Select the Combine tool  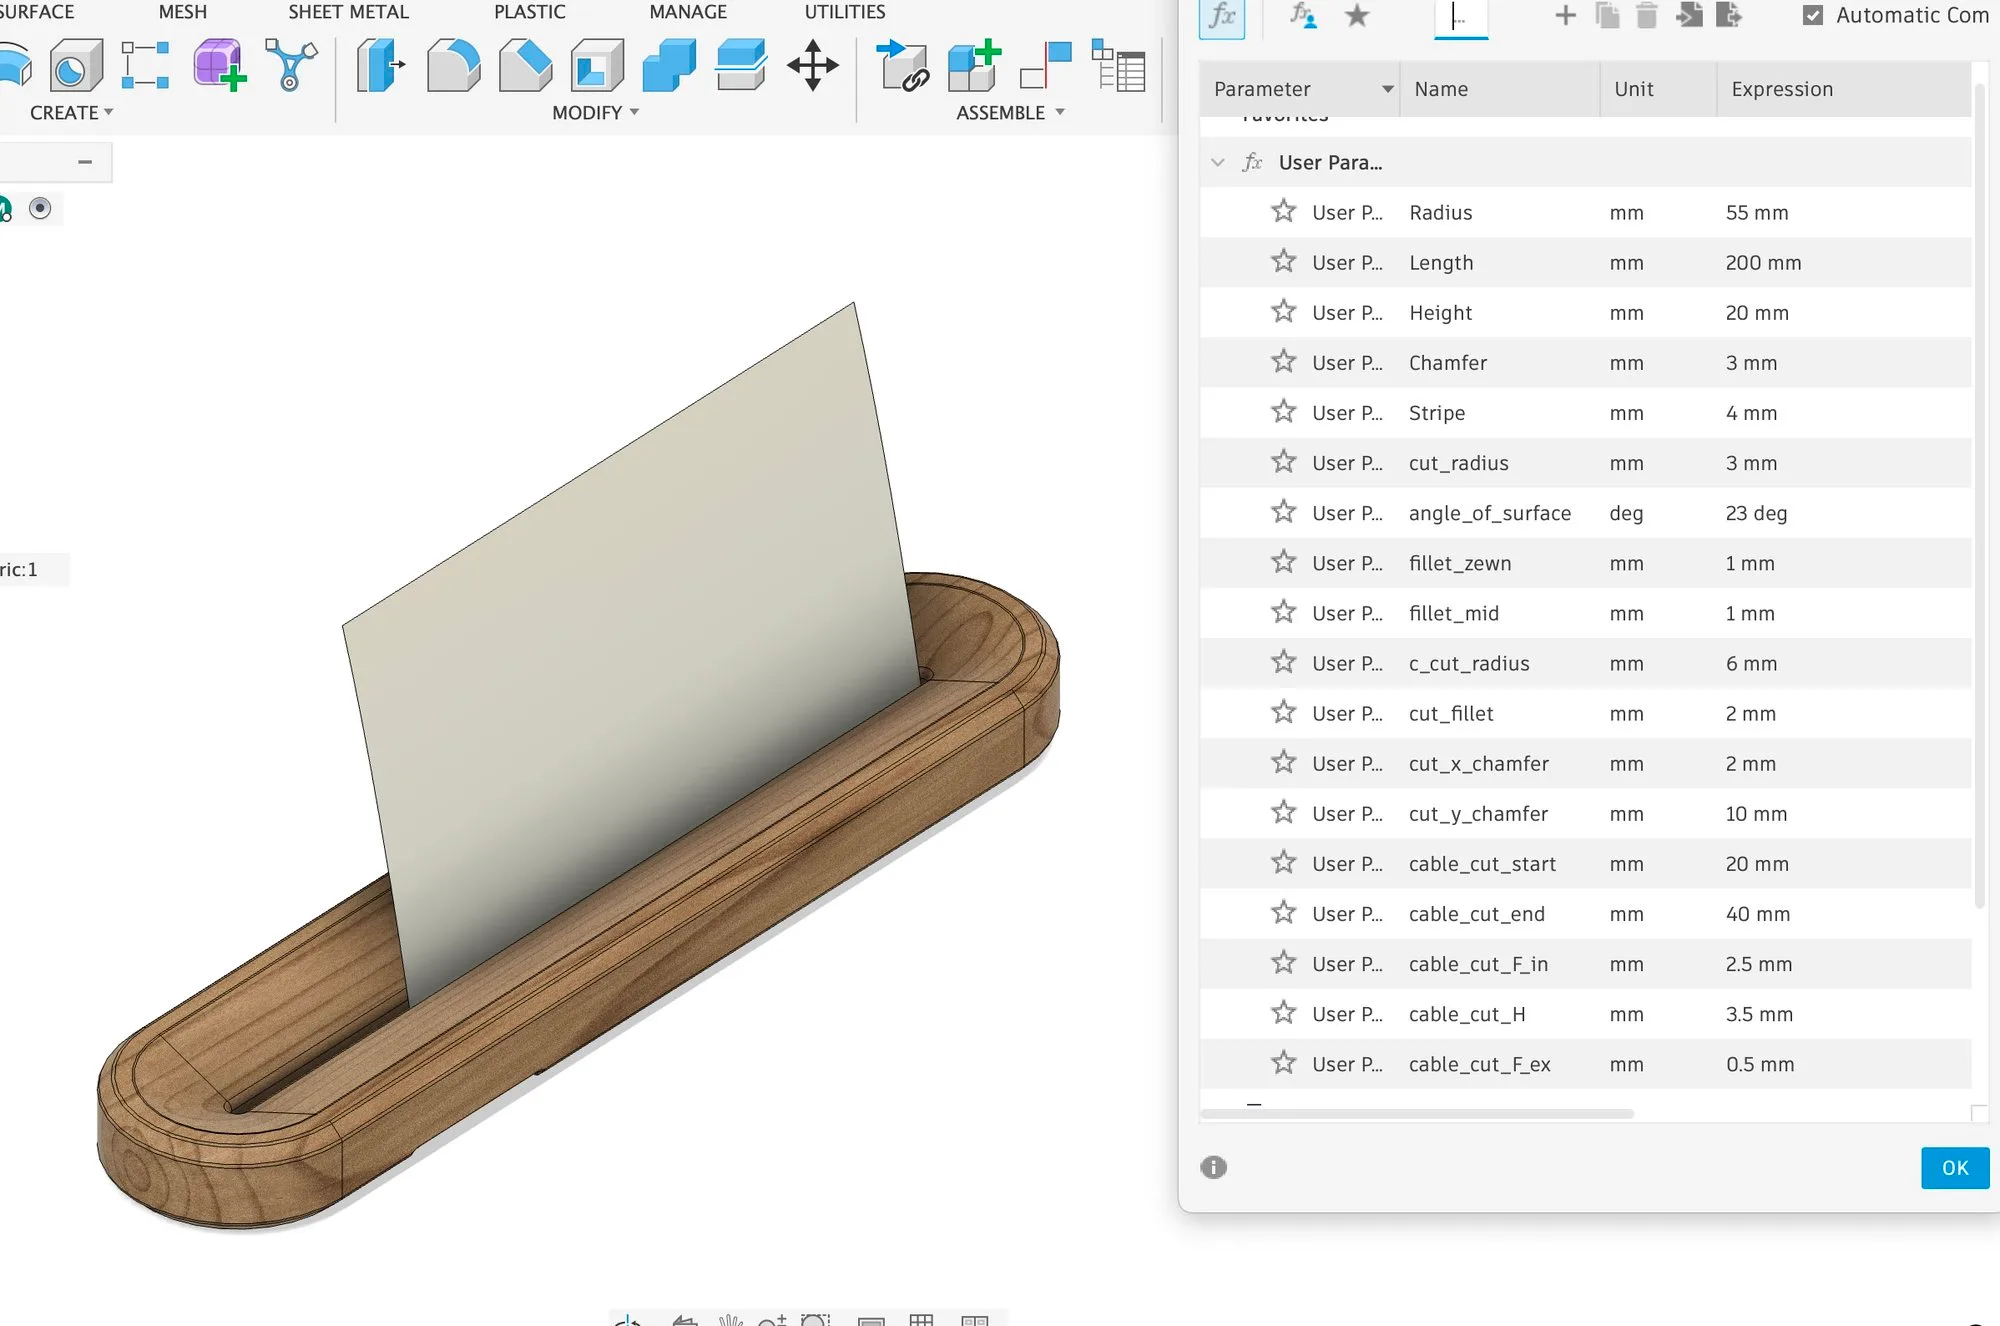tap(669, 66)
